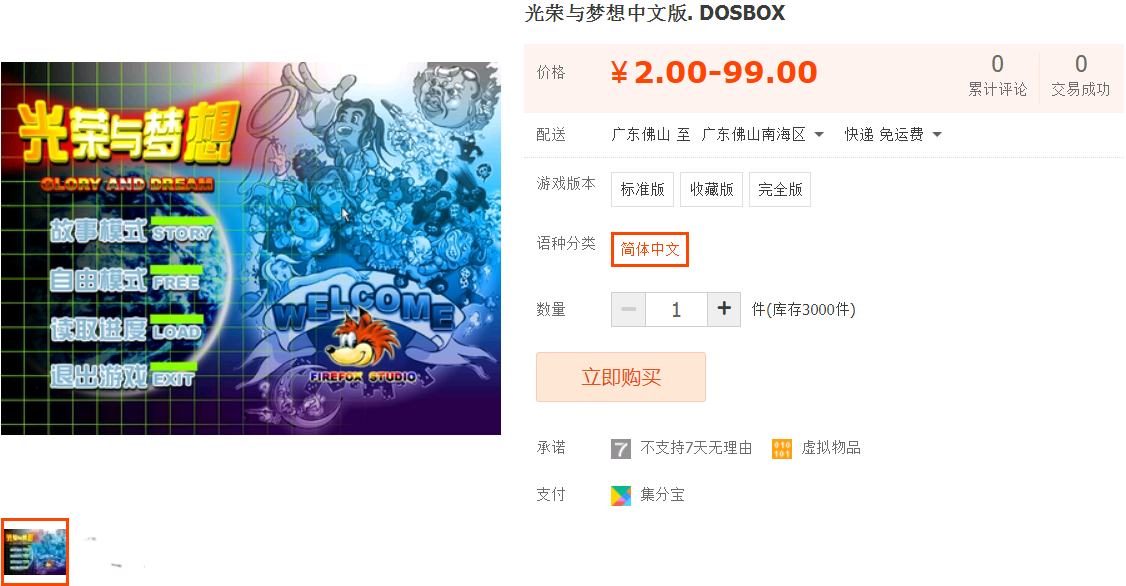The image size is (1126, 586).
Task: Click the 立即购买 buy now button
Action: [x=620, y=377]
